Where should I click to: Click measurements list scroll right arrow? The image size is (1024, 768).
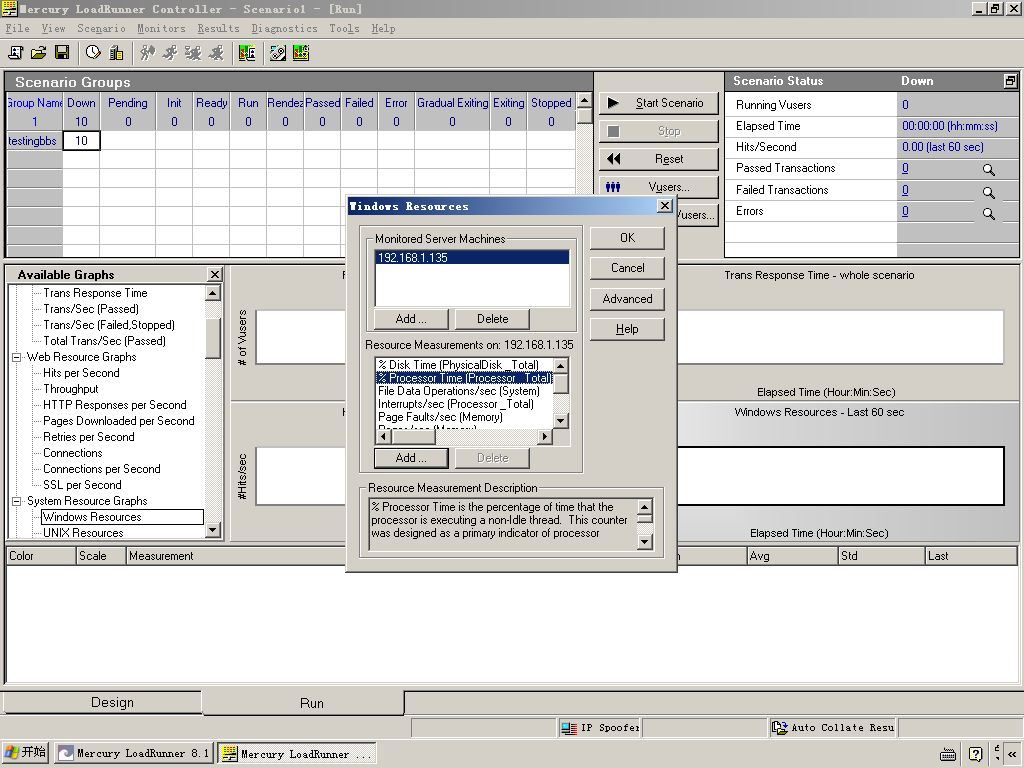click(545, 436)
